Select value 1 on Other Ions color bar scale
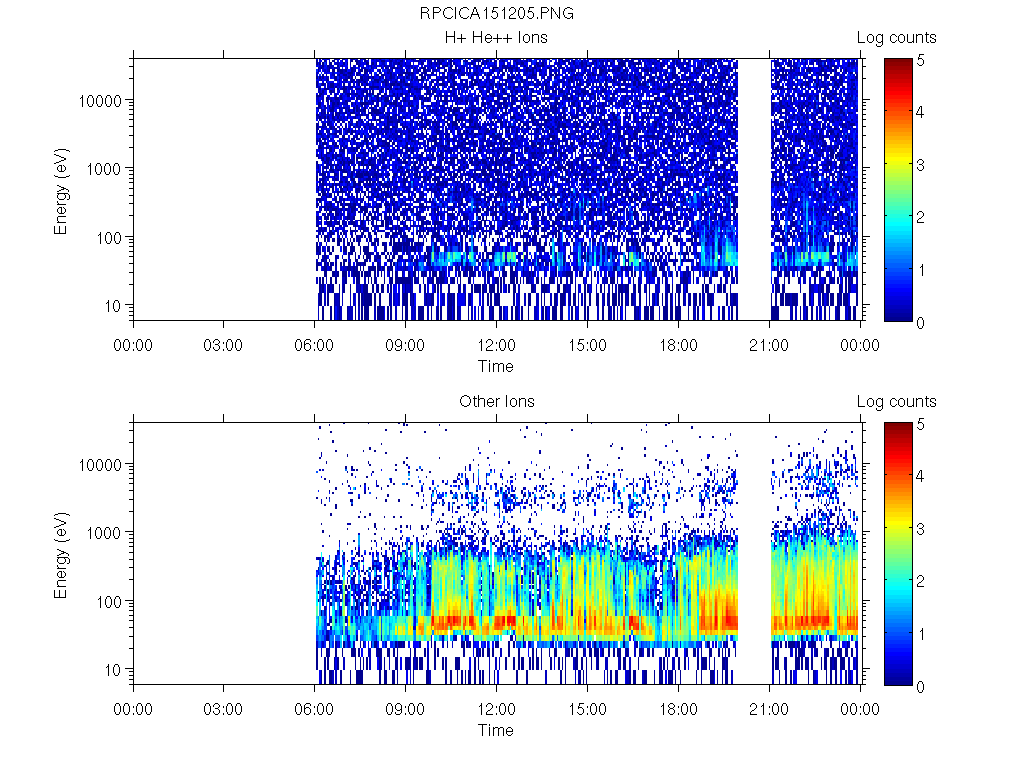The image size is (1024, 768). tap(921, 633)
